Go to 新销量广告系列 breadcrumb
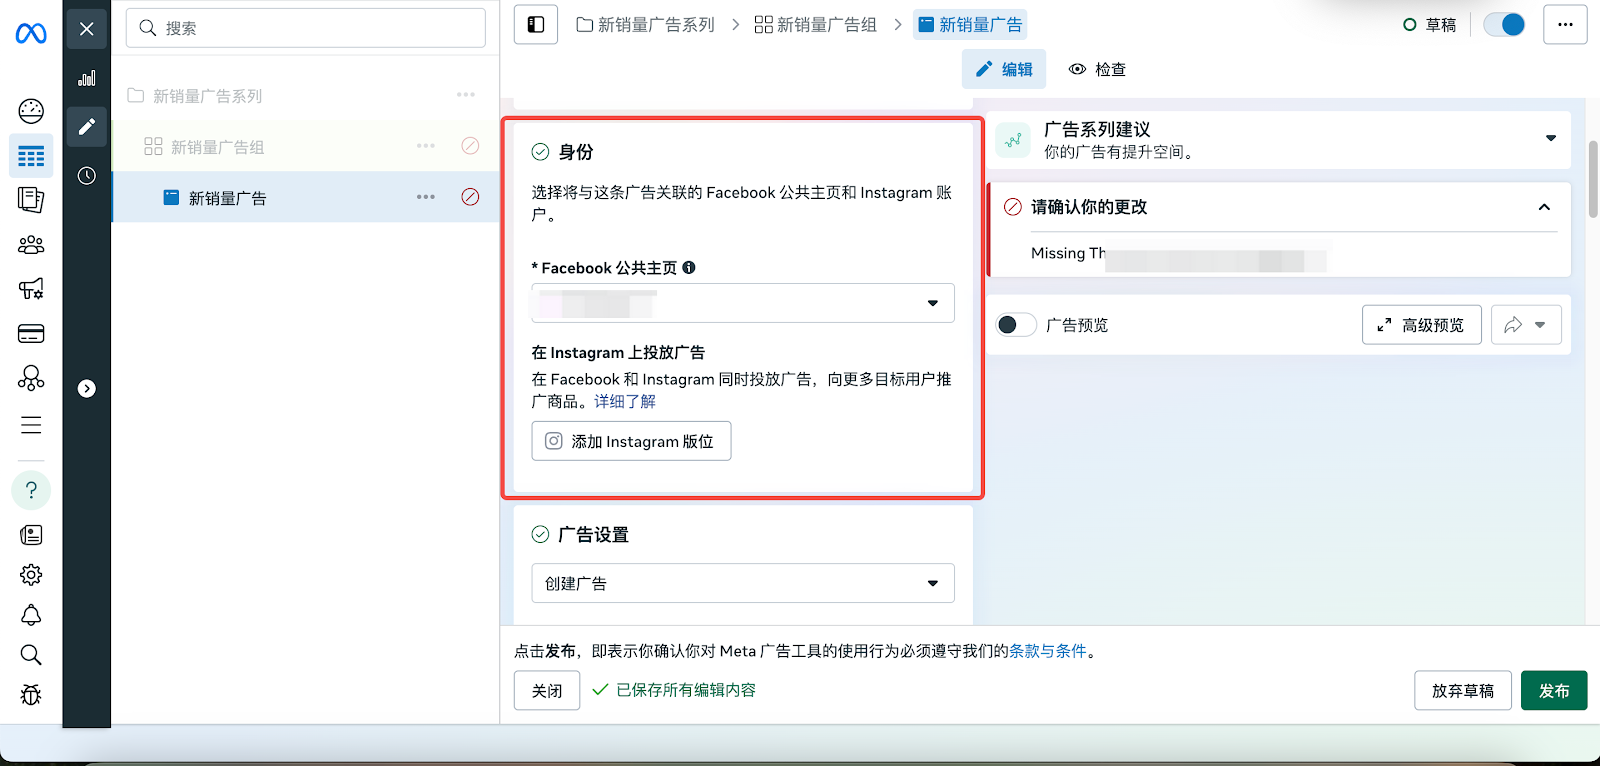 pos(645,25)
